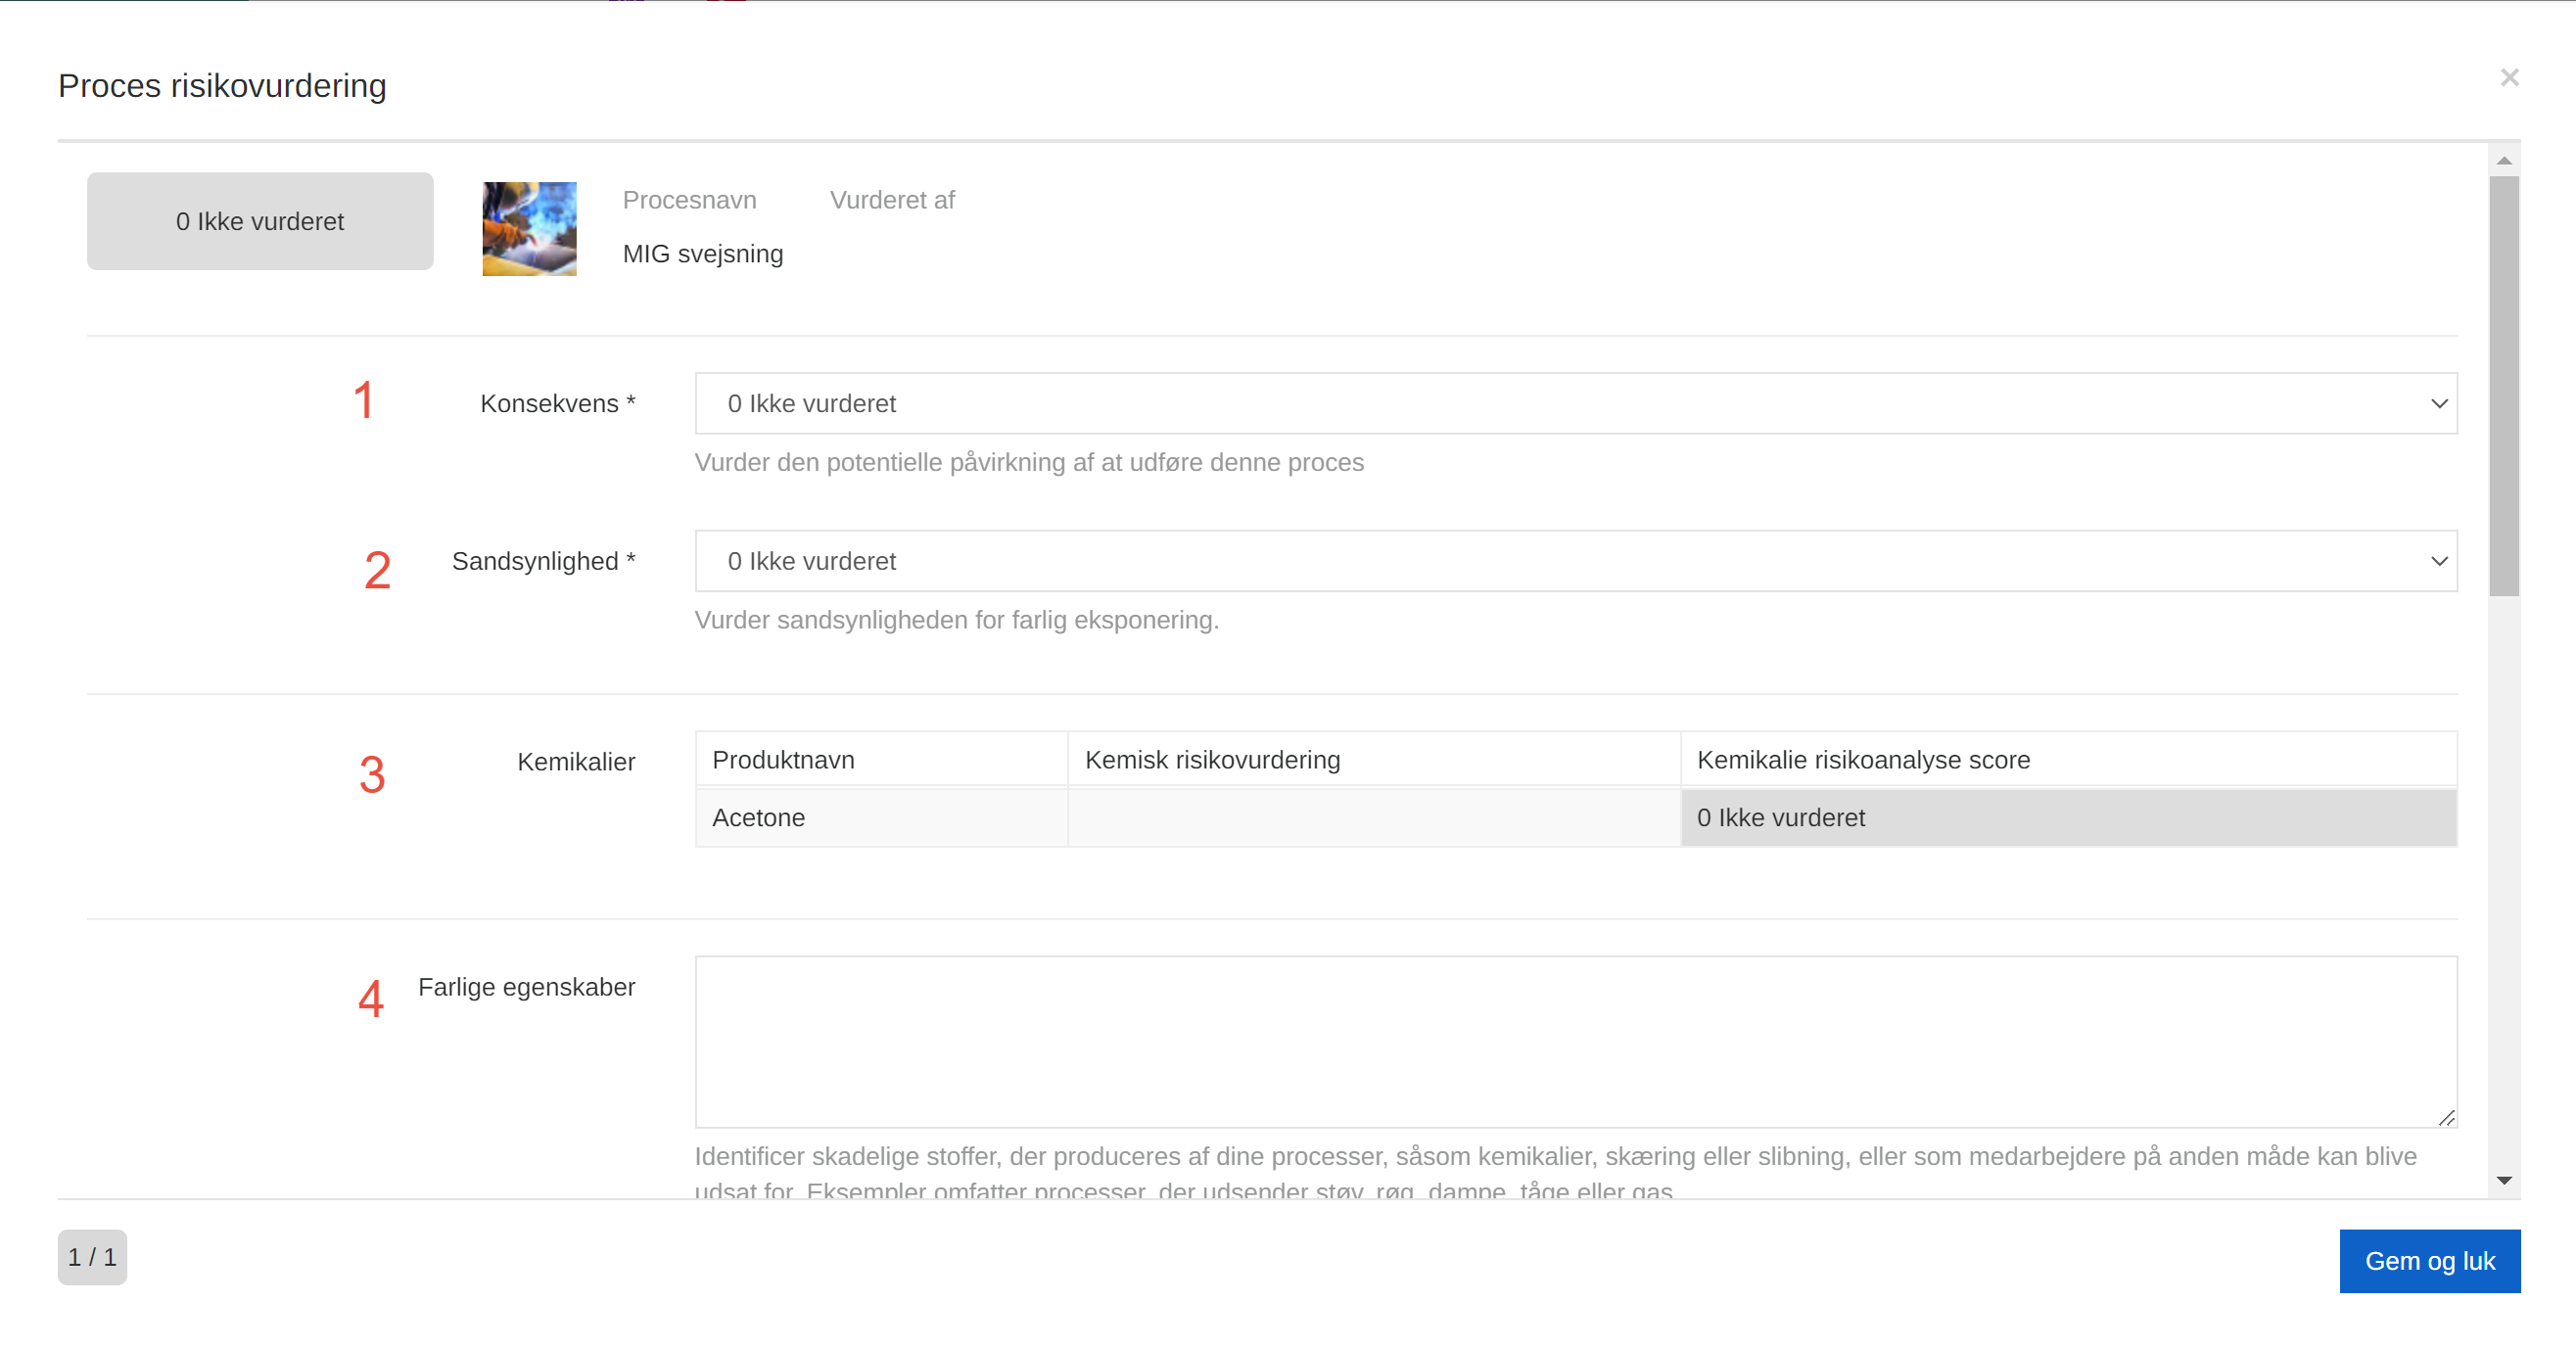Click the scrollbar down arrow
2576x1348 pixels.
[x=2503, y=1180]
